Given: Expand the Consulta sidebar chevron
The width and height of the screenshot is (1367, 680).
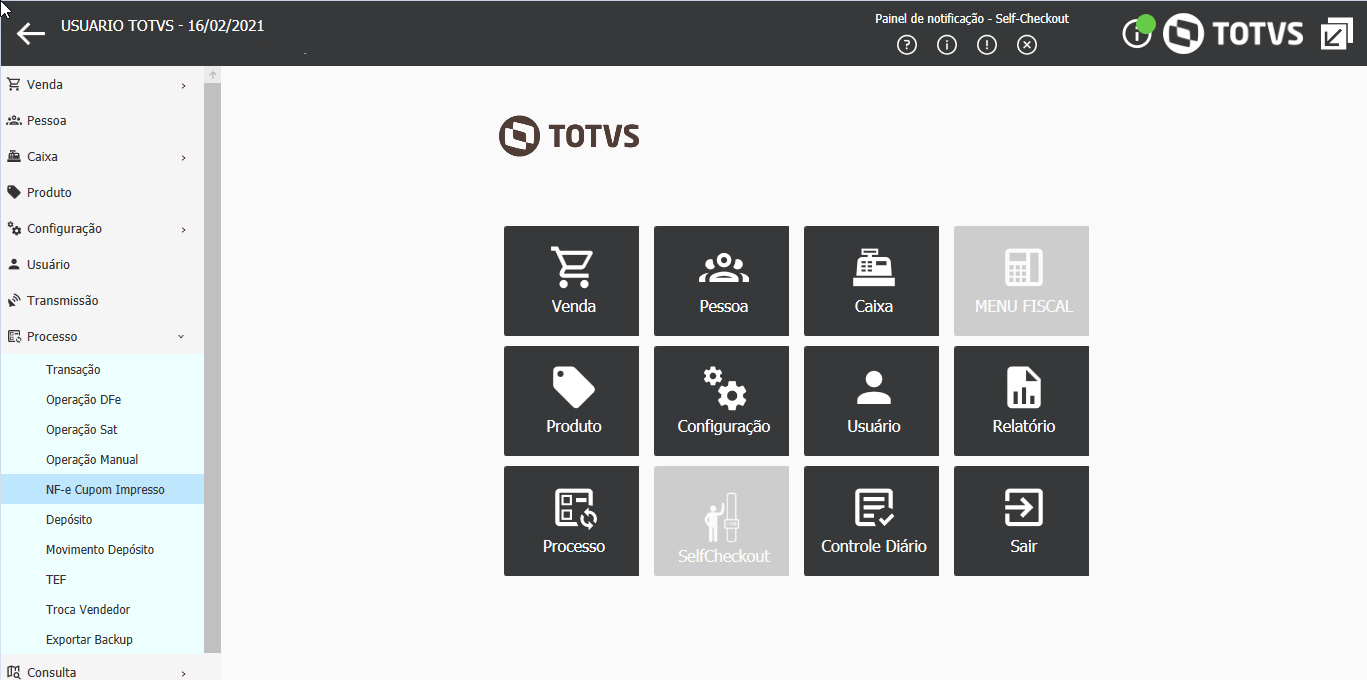Looking at the screenshot, I should [x=184, y=674].
